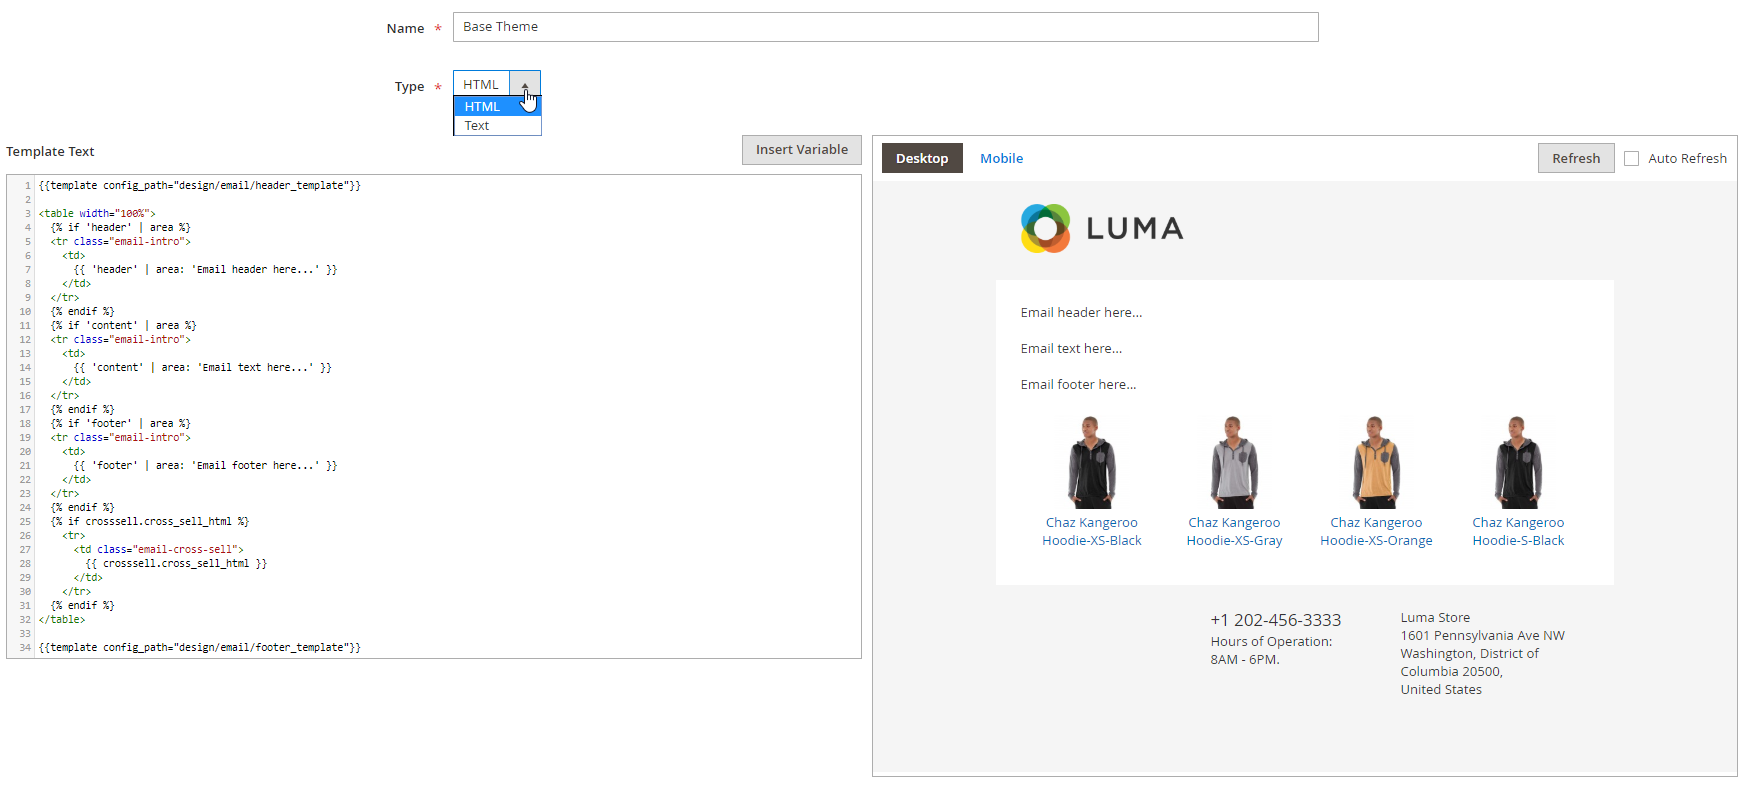
Task: Choose Text from the Type dropdown list
Action: 477,126
